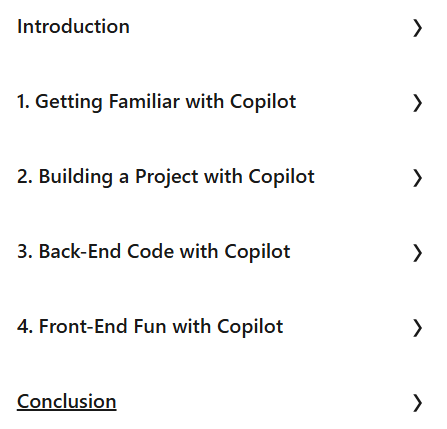447x429 pixels.
Task: Open the underlined Conclusion link
Action: coord(67,401)
